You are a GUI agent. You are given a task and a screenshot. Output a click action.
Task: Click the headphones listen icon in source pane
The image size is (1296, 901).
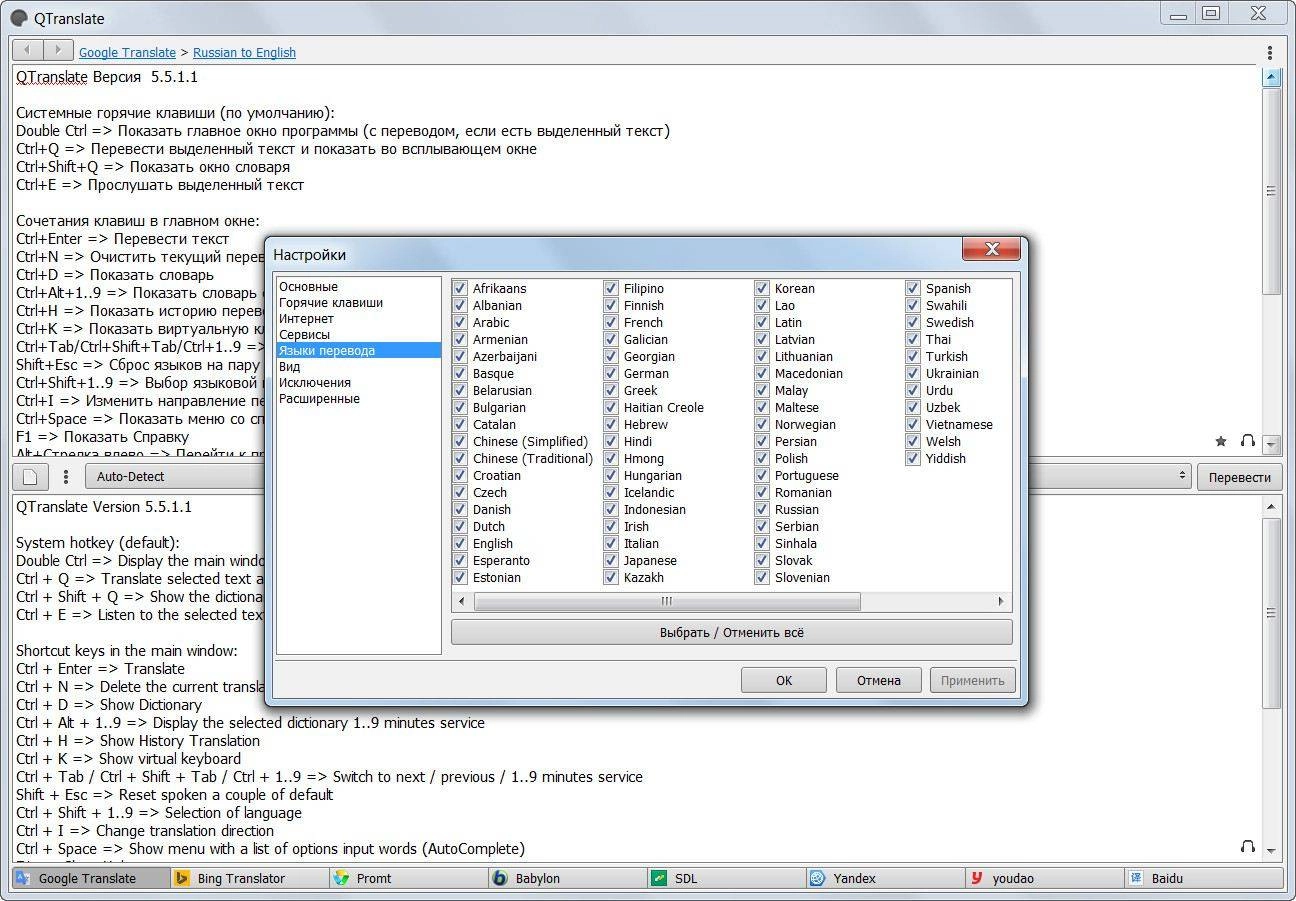pos(1247,441)
